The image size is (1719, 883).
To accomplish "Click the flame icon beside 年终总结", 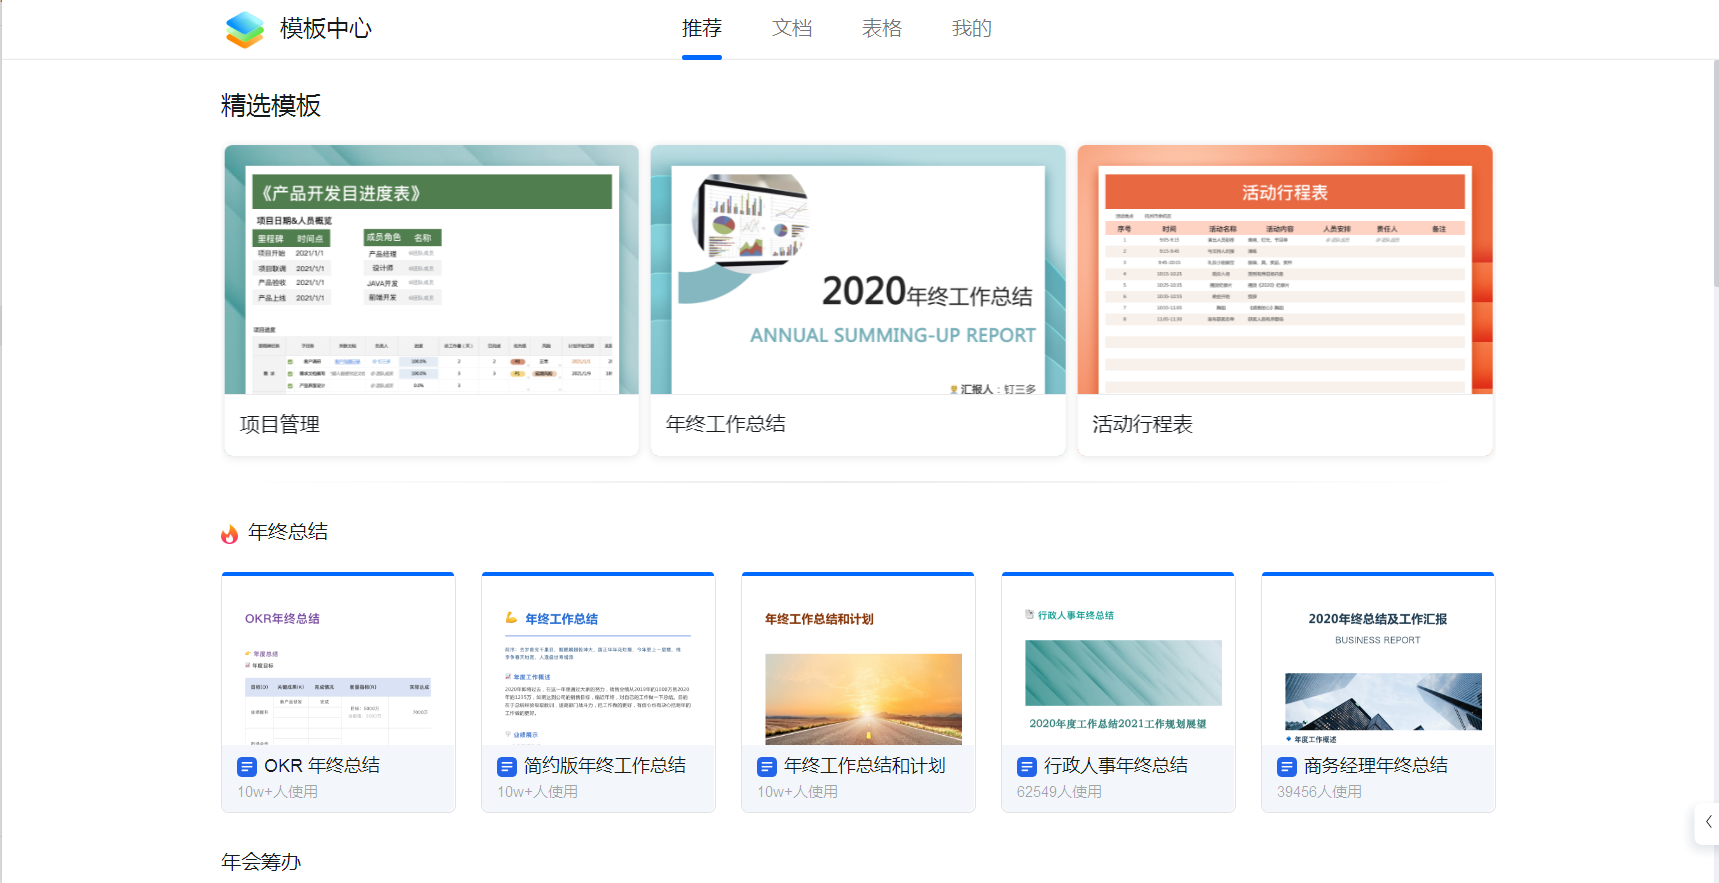I will click(x=230, y=534).
